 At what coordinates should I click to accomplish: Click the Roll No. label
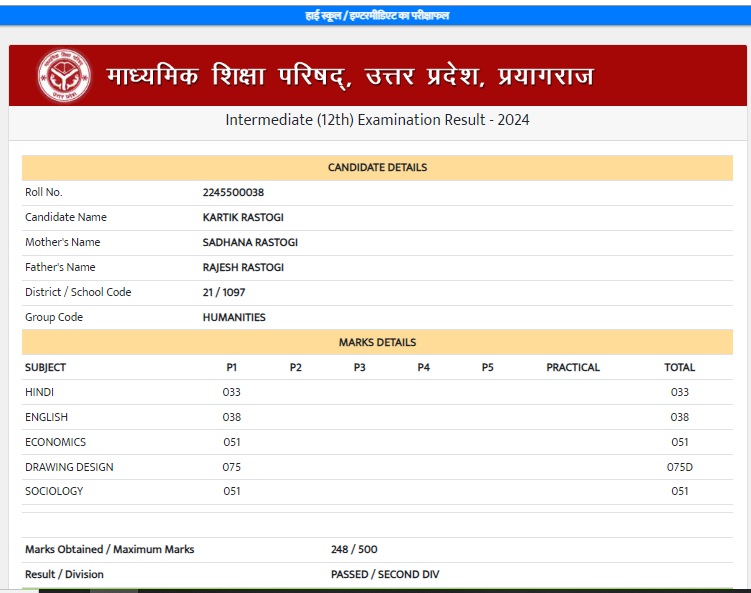(x=44, y=192)
